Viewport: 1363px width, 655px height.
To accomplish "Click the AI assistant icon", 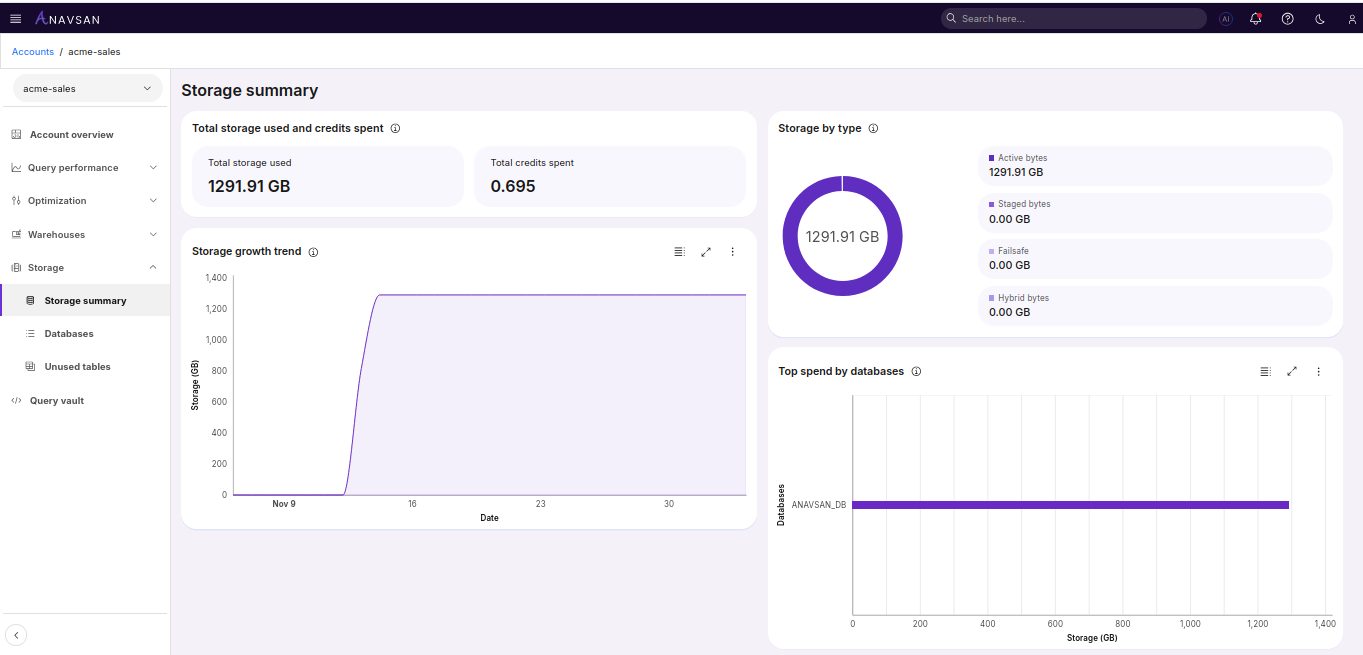I will (x=1226, y=19).
